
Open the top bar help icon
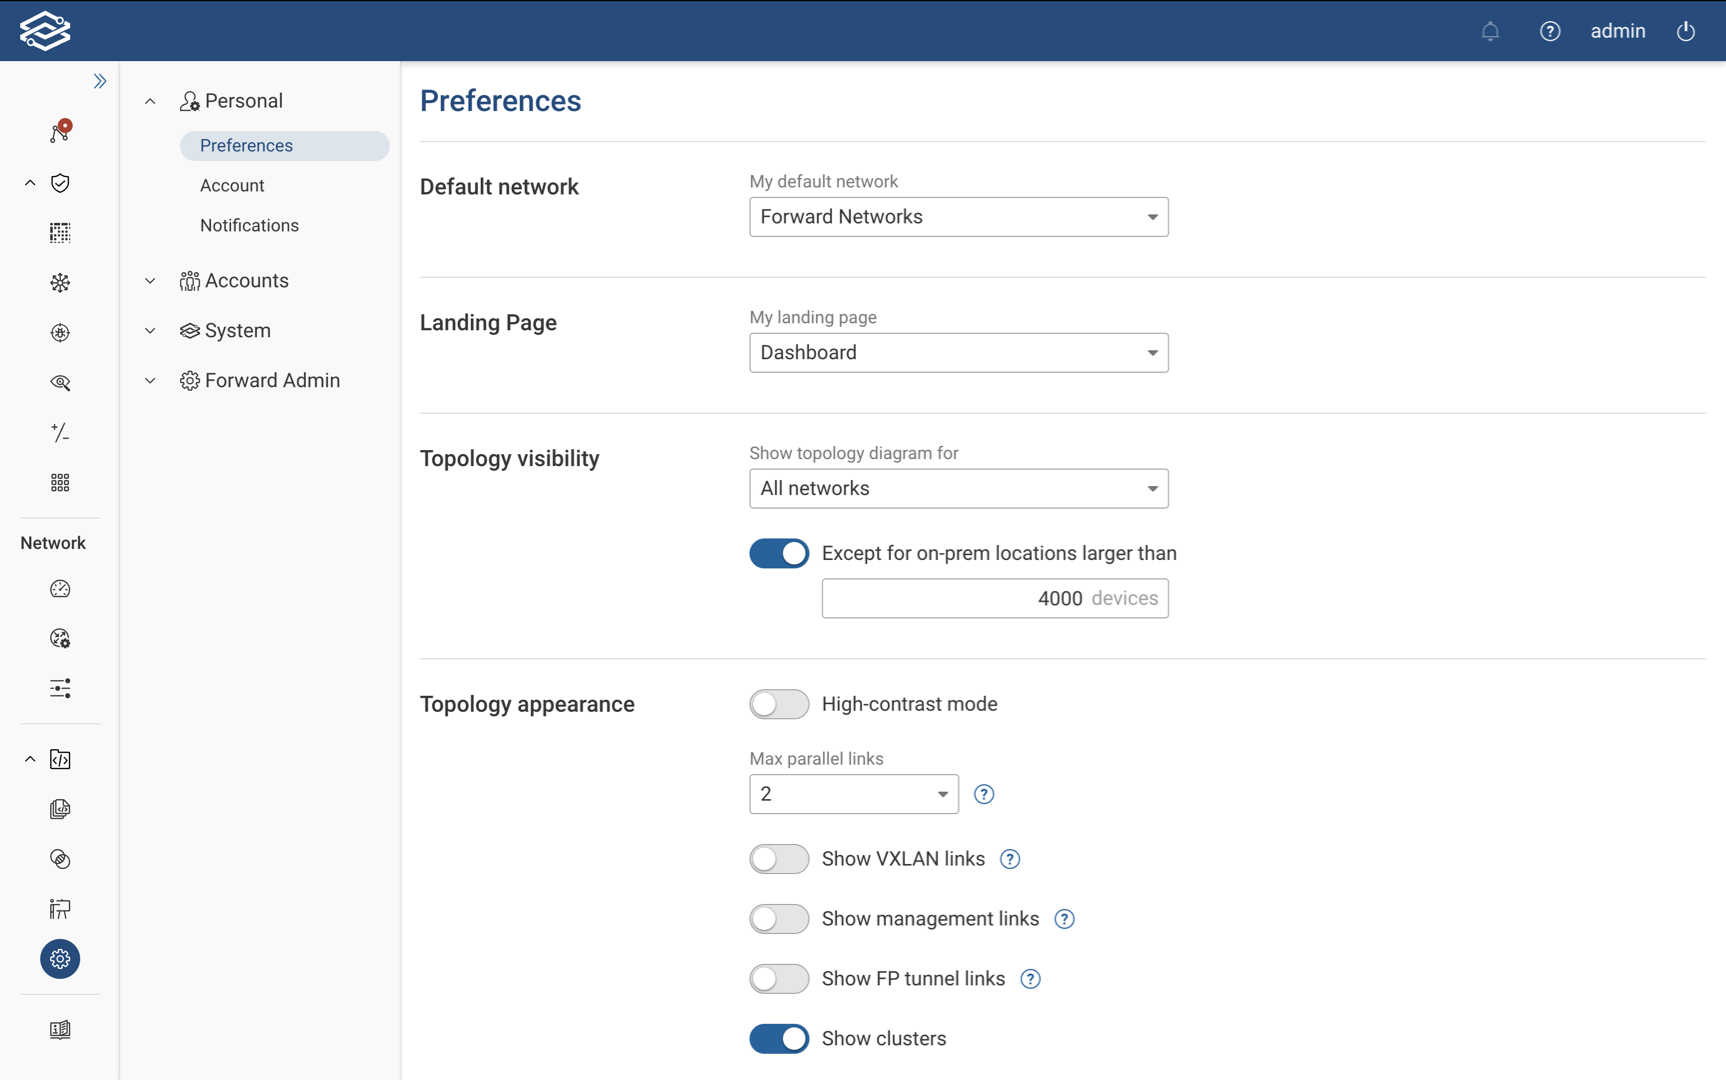pyautogui.click(x=1550, y=31)
